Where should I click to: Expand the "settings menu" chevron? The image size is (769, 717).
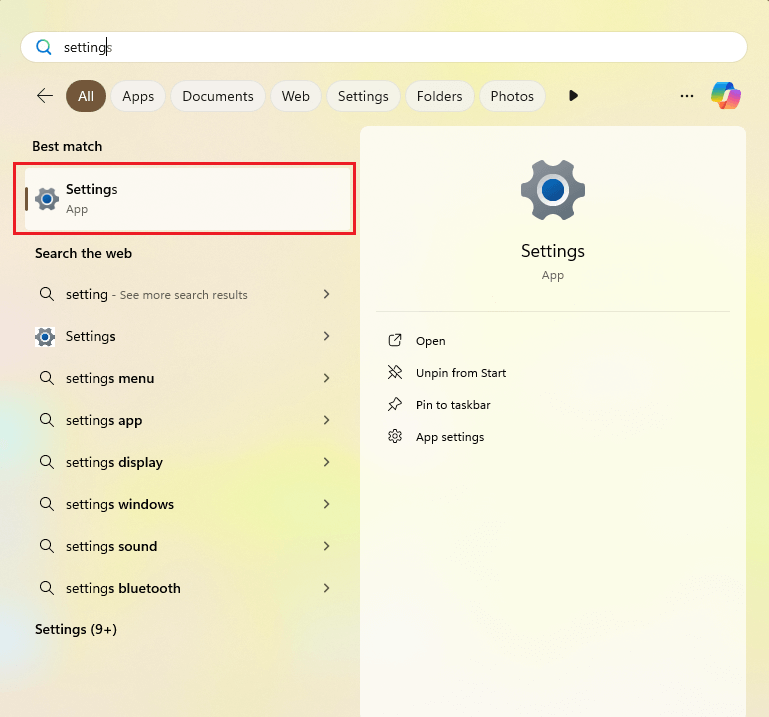pos(327,378)
